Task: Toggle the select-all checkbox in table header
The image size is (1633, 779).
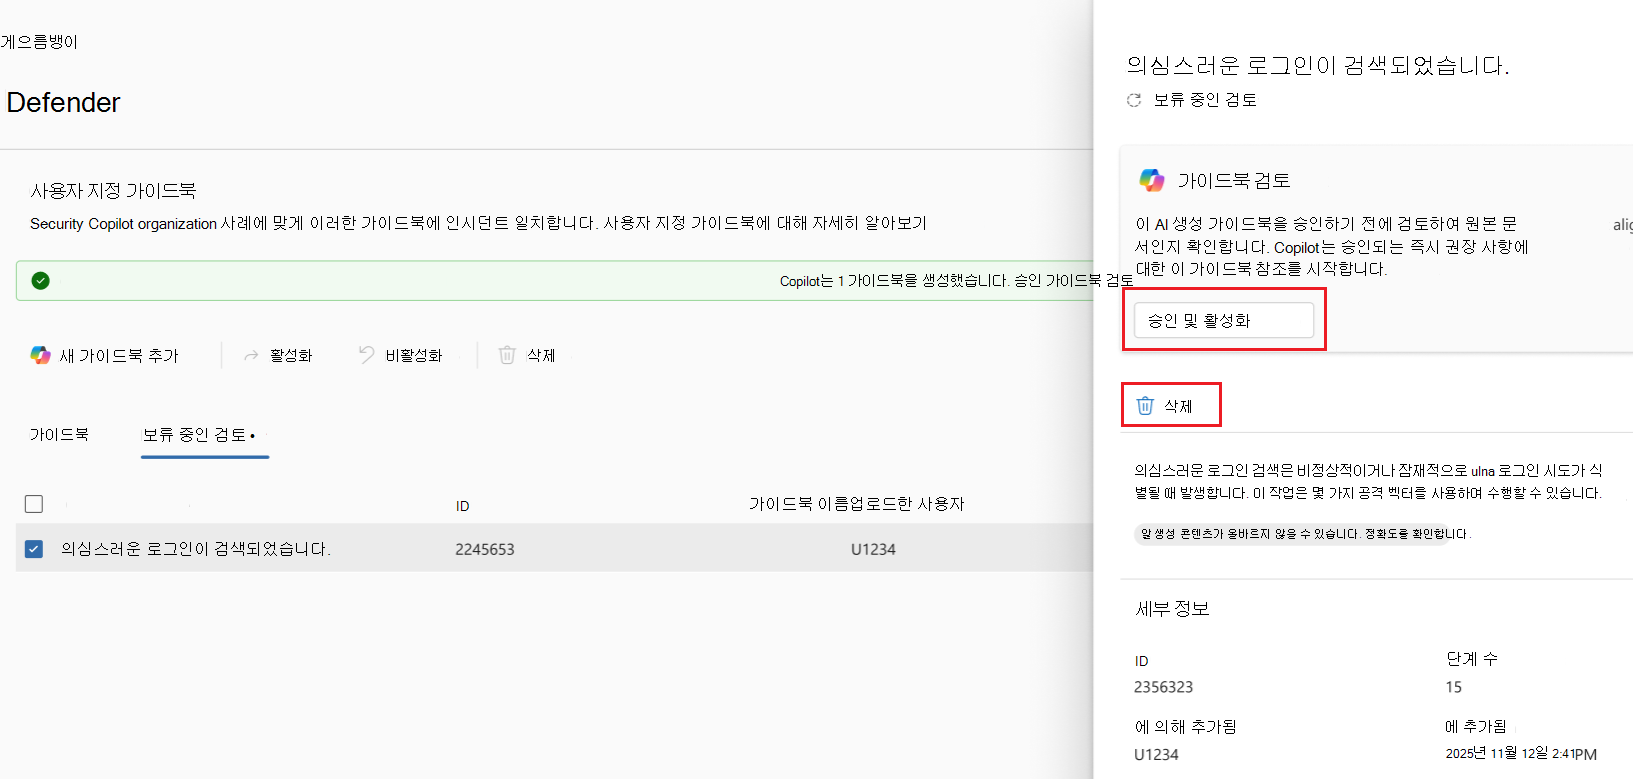Action: (x=34, y=504)
